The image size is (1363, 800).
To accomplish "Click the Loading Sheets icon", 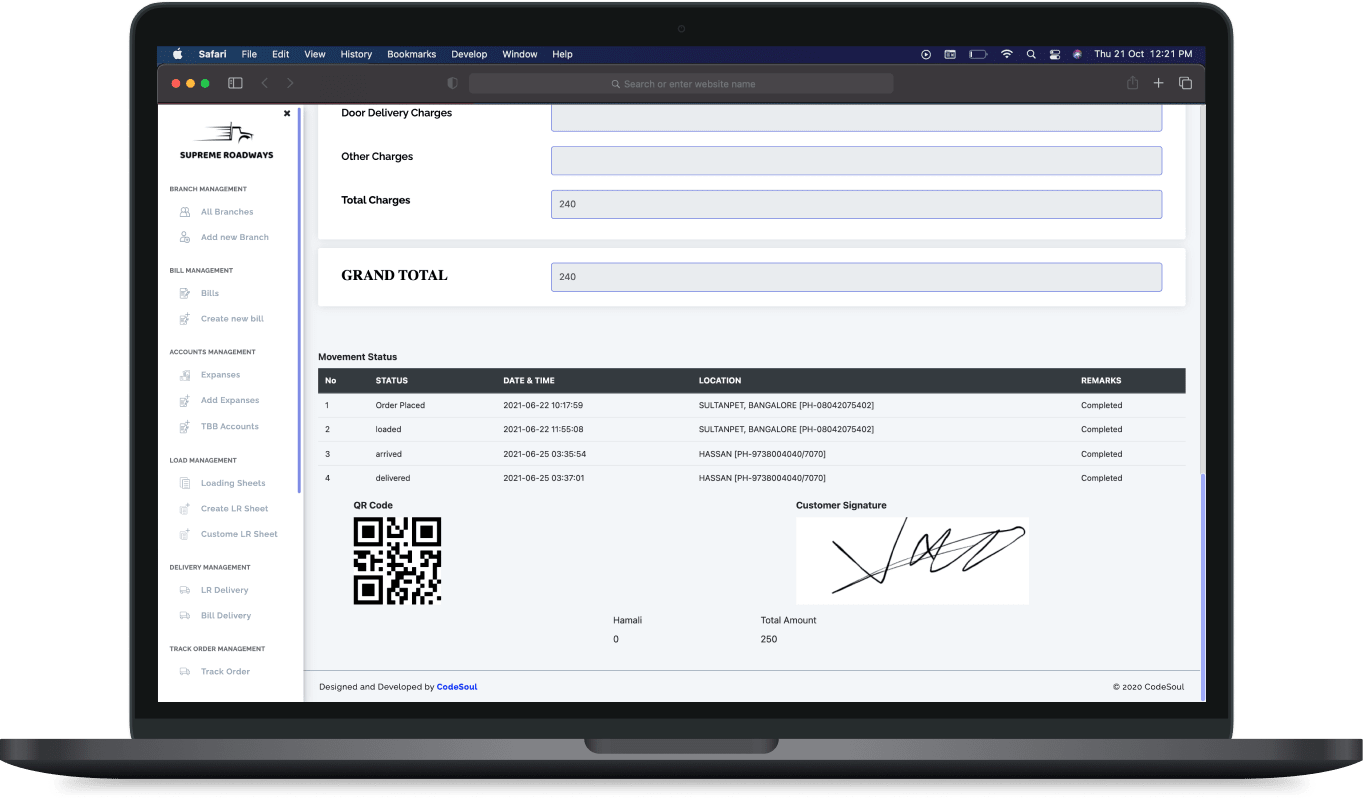I will click(185, 483).
